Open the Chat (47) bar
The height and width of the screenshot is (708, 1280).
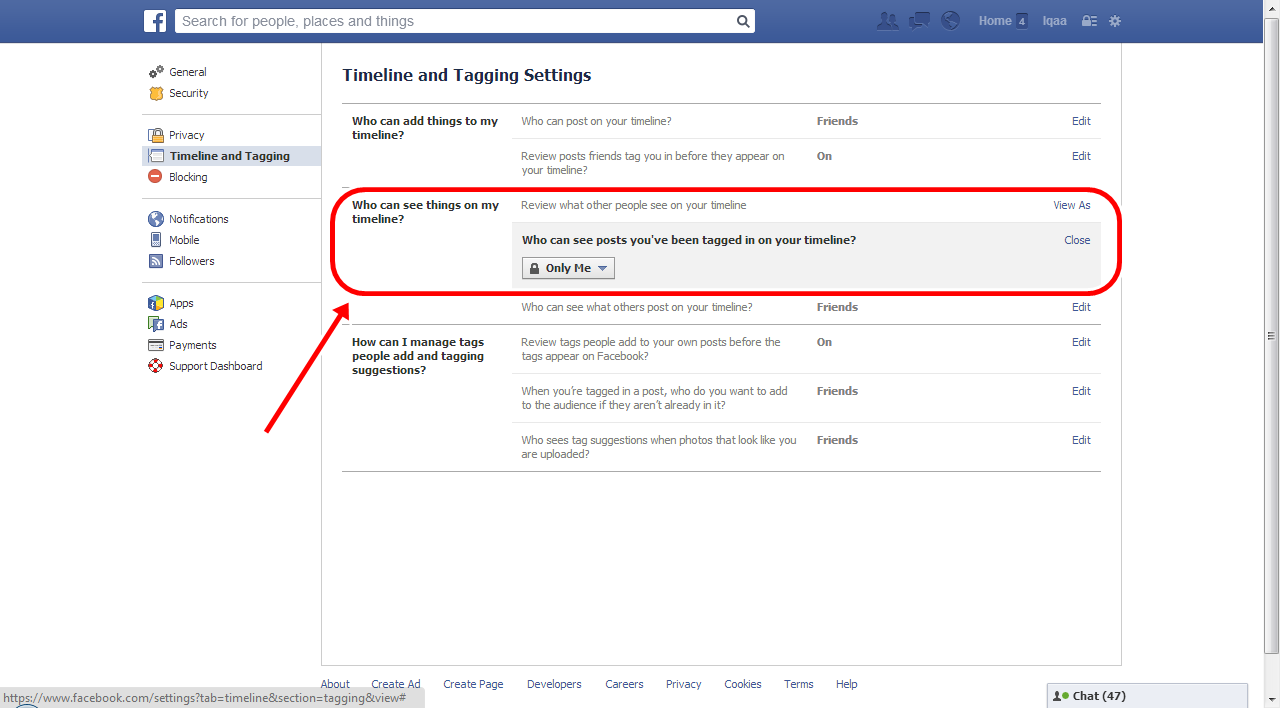pyautogui.click(x=1147, y=696)
